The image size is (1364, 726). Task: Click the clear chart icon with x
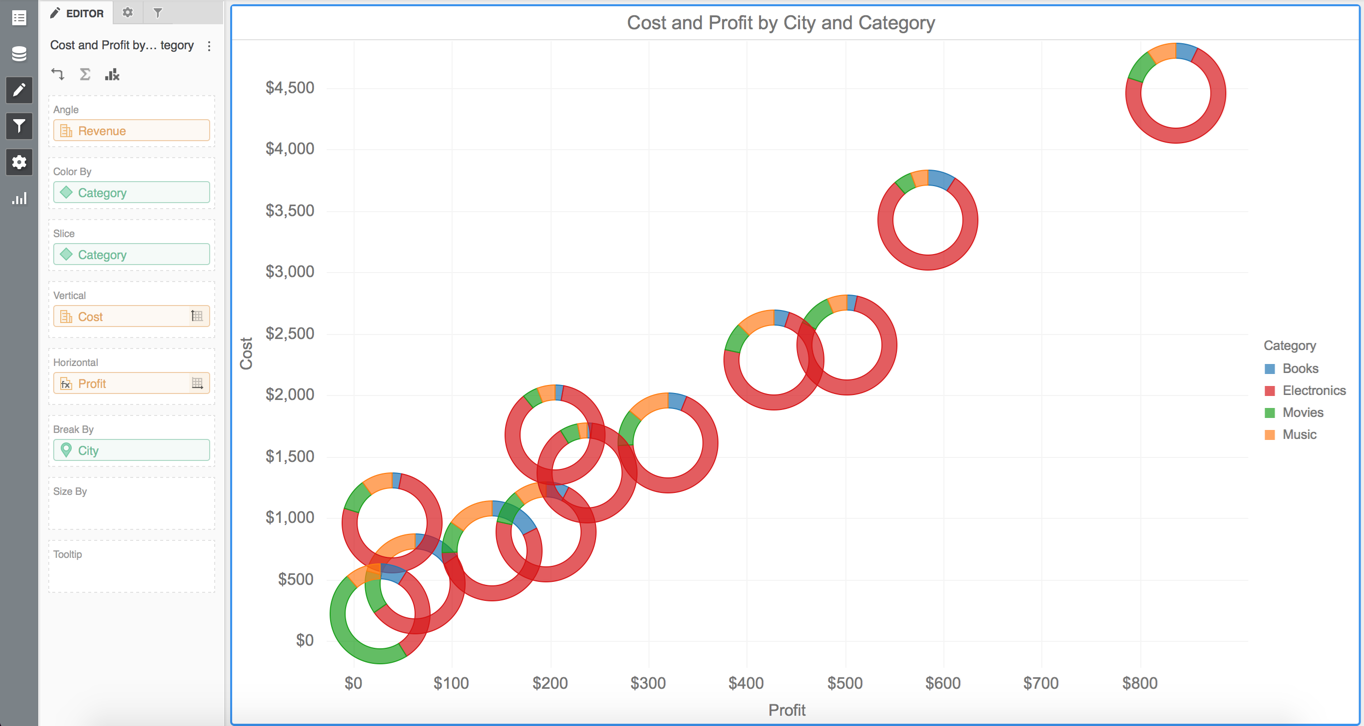[x=112, y=75]
